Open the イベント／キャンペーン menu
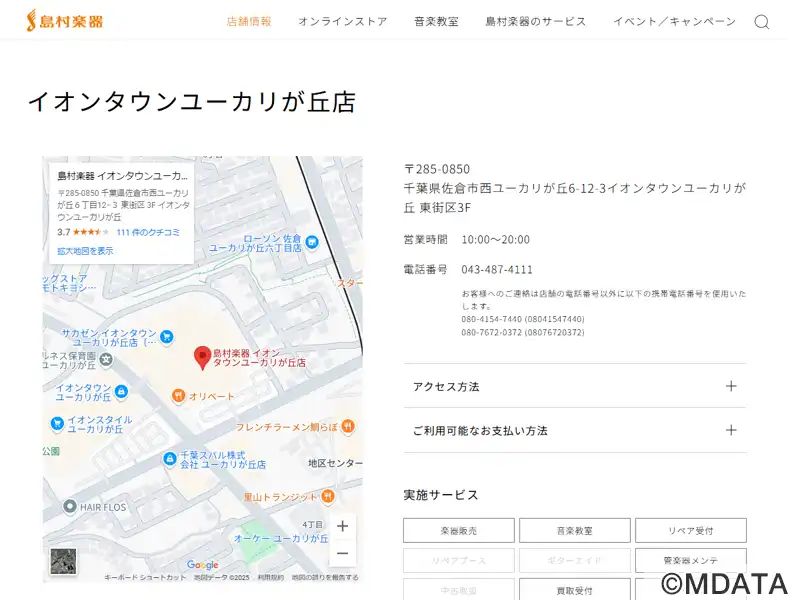Viewport: 800px width, 600px height. click(x=674, y=21)
